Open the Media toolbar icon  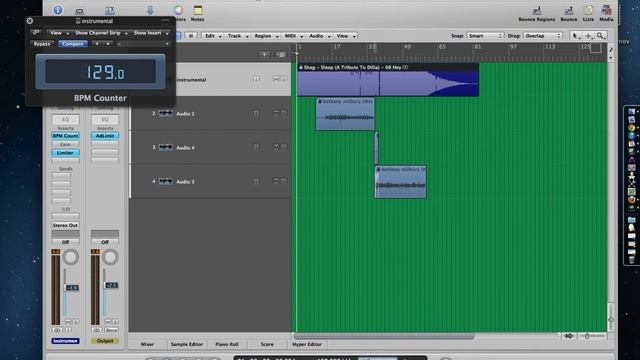(606, 13)
